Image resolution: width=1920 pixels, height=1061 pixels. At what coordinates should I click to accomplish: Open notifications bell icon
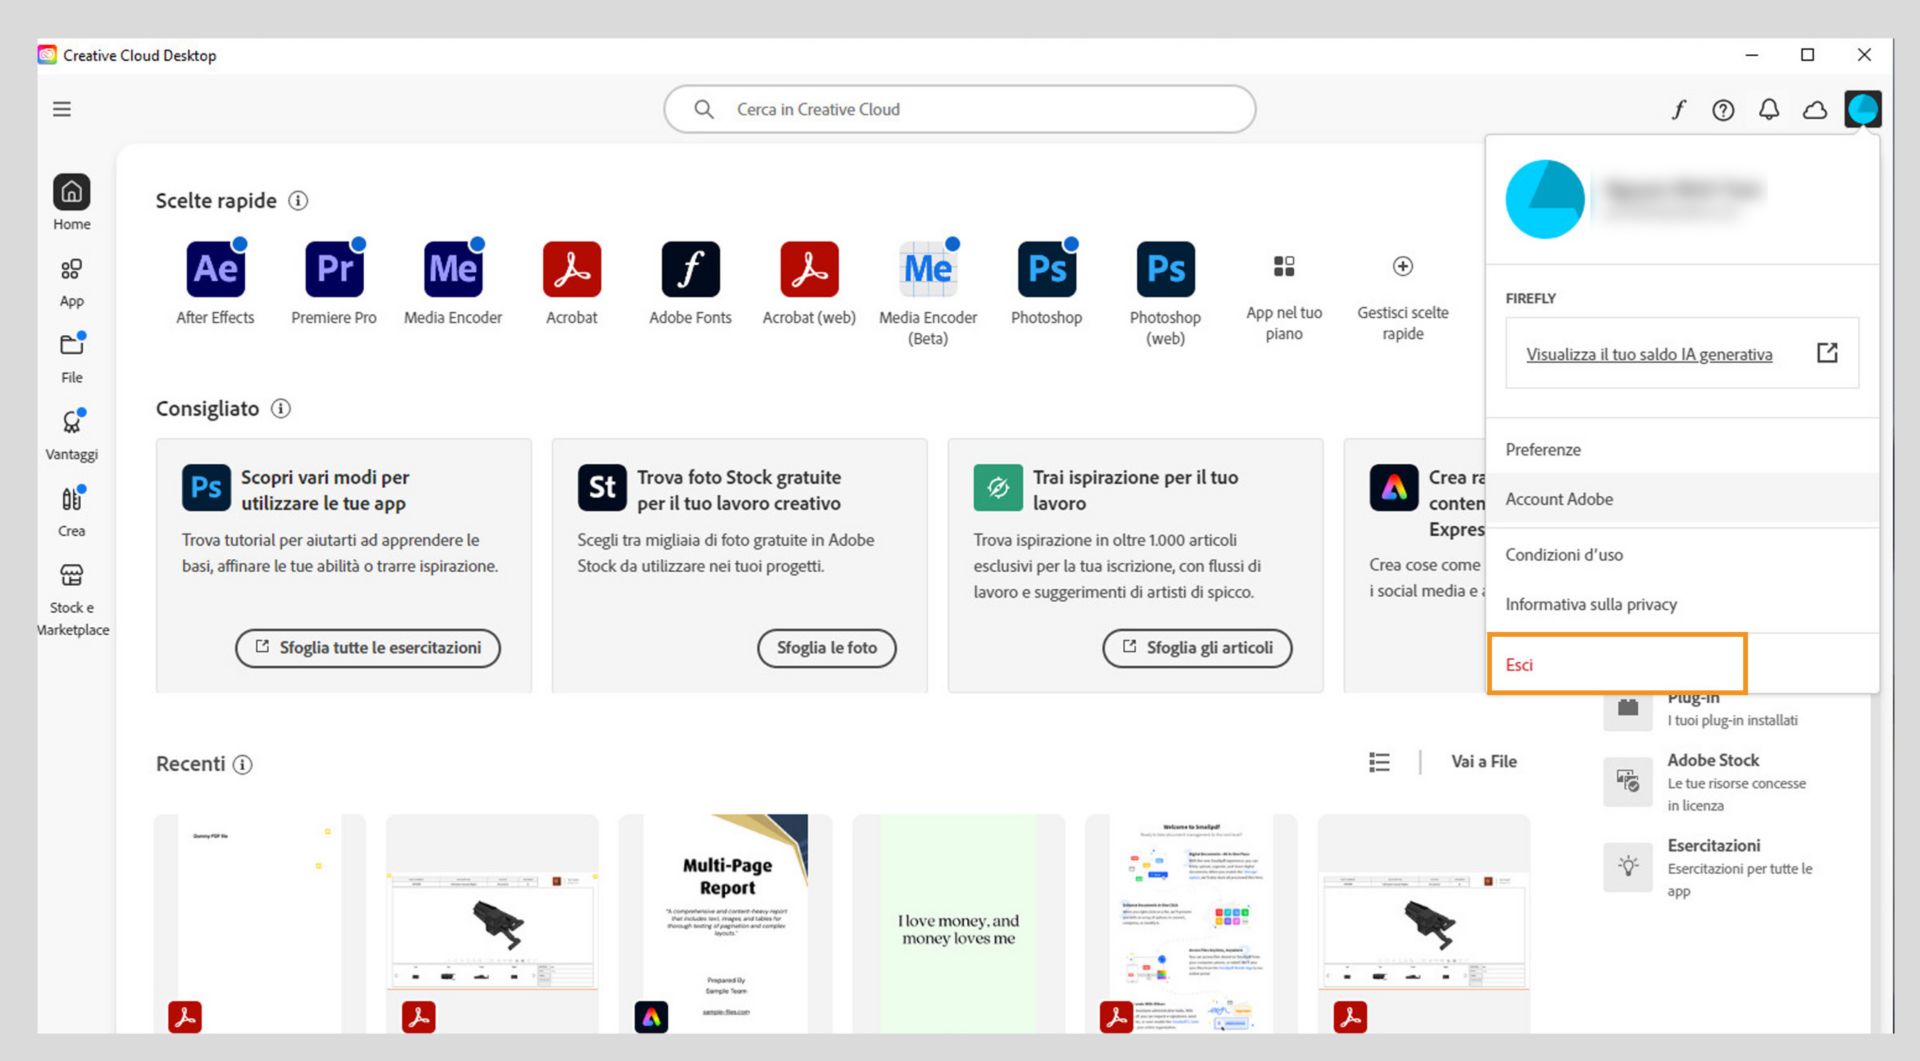pos(1769,110)
